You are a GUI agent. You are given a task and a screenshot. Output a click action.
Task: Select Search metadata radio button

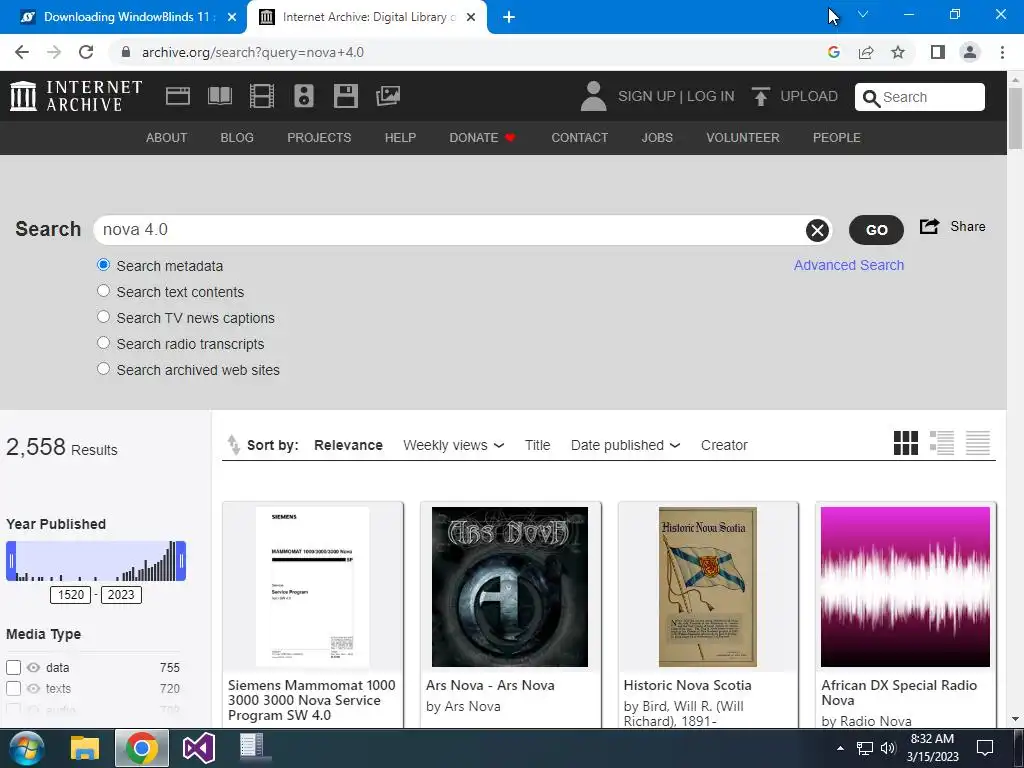103,265
